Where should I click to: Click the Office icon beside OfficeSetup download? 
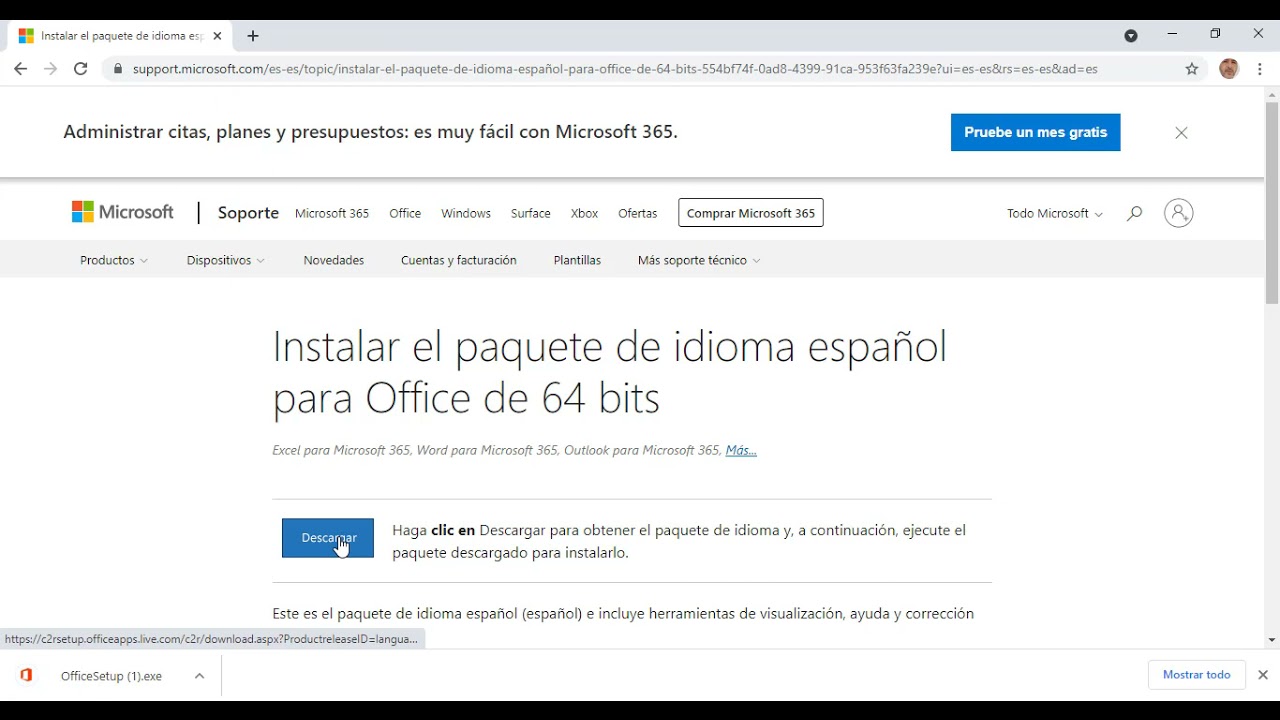point(27,676)
